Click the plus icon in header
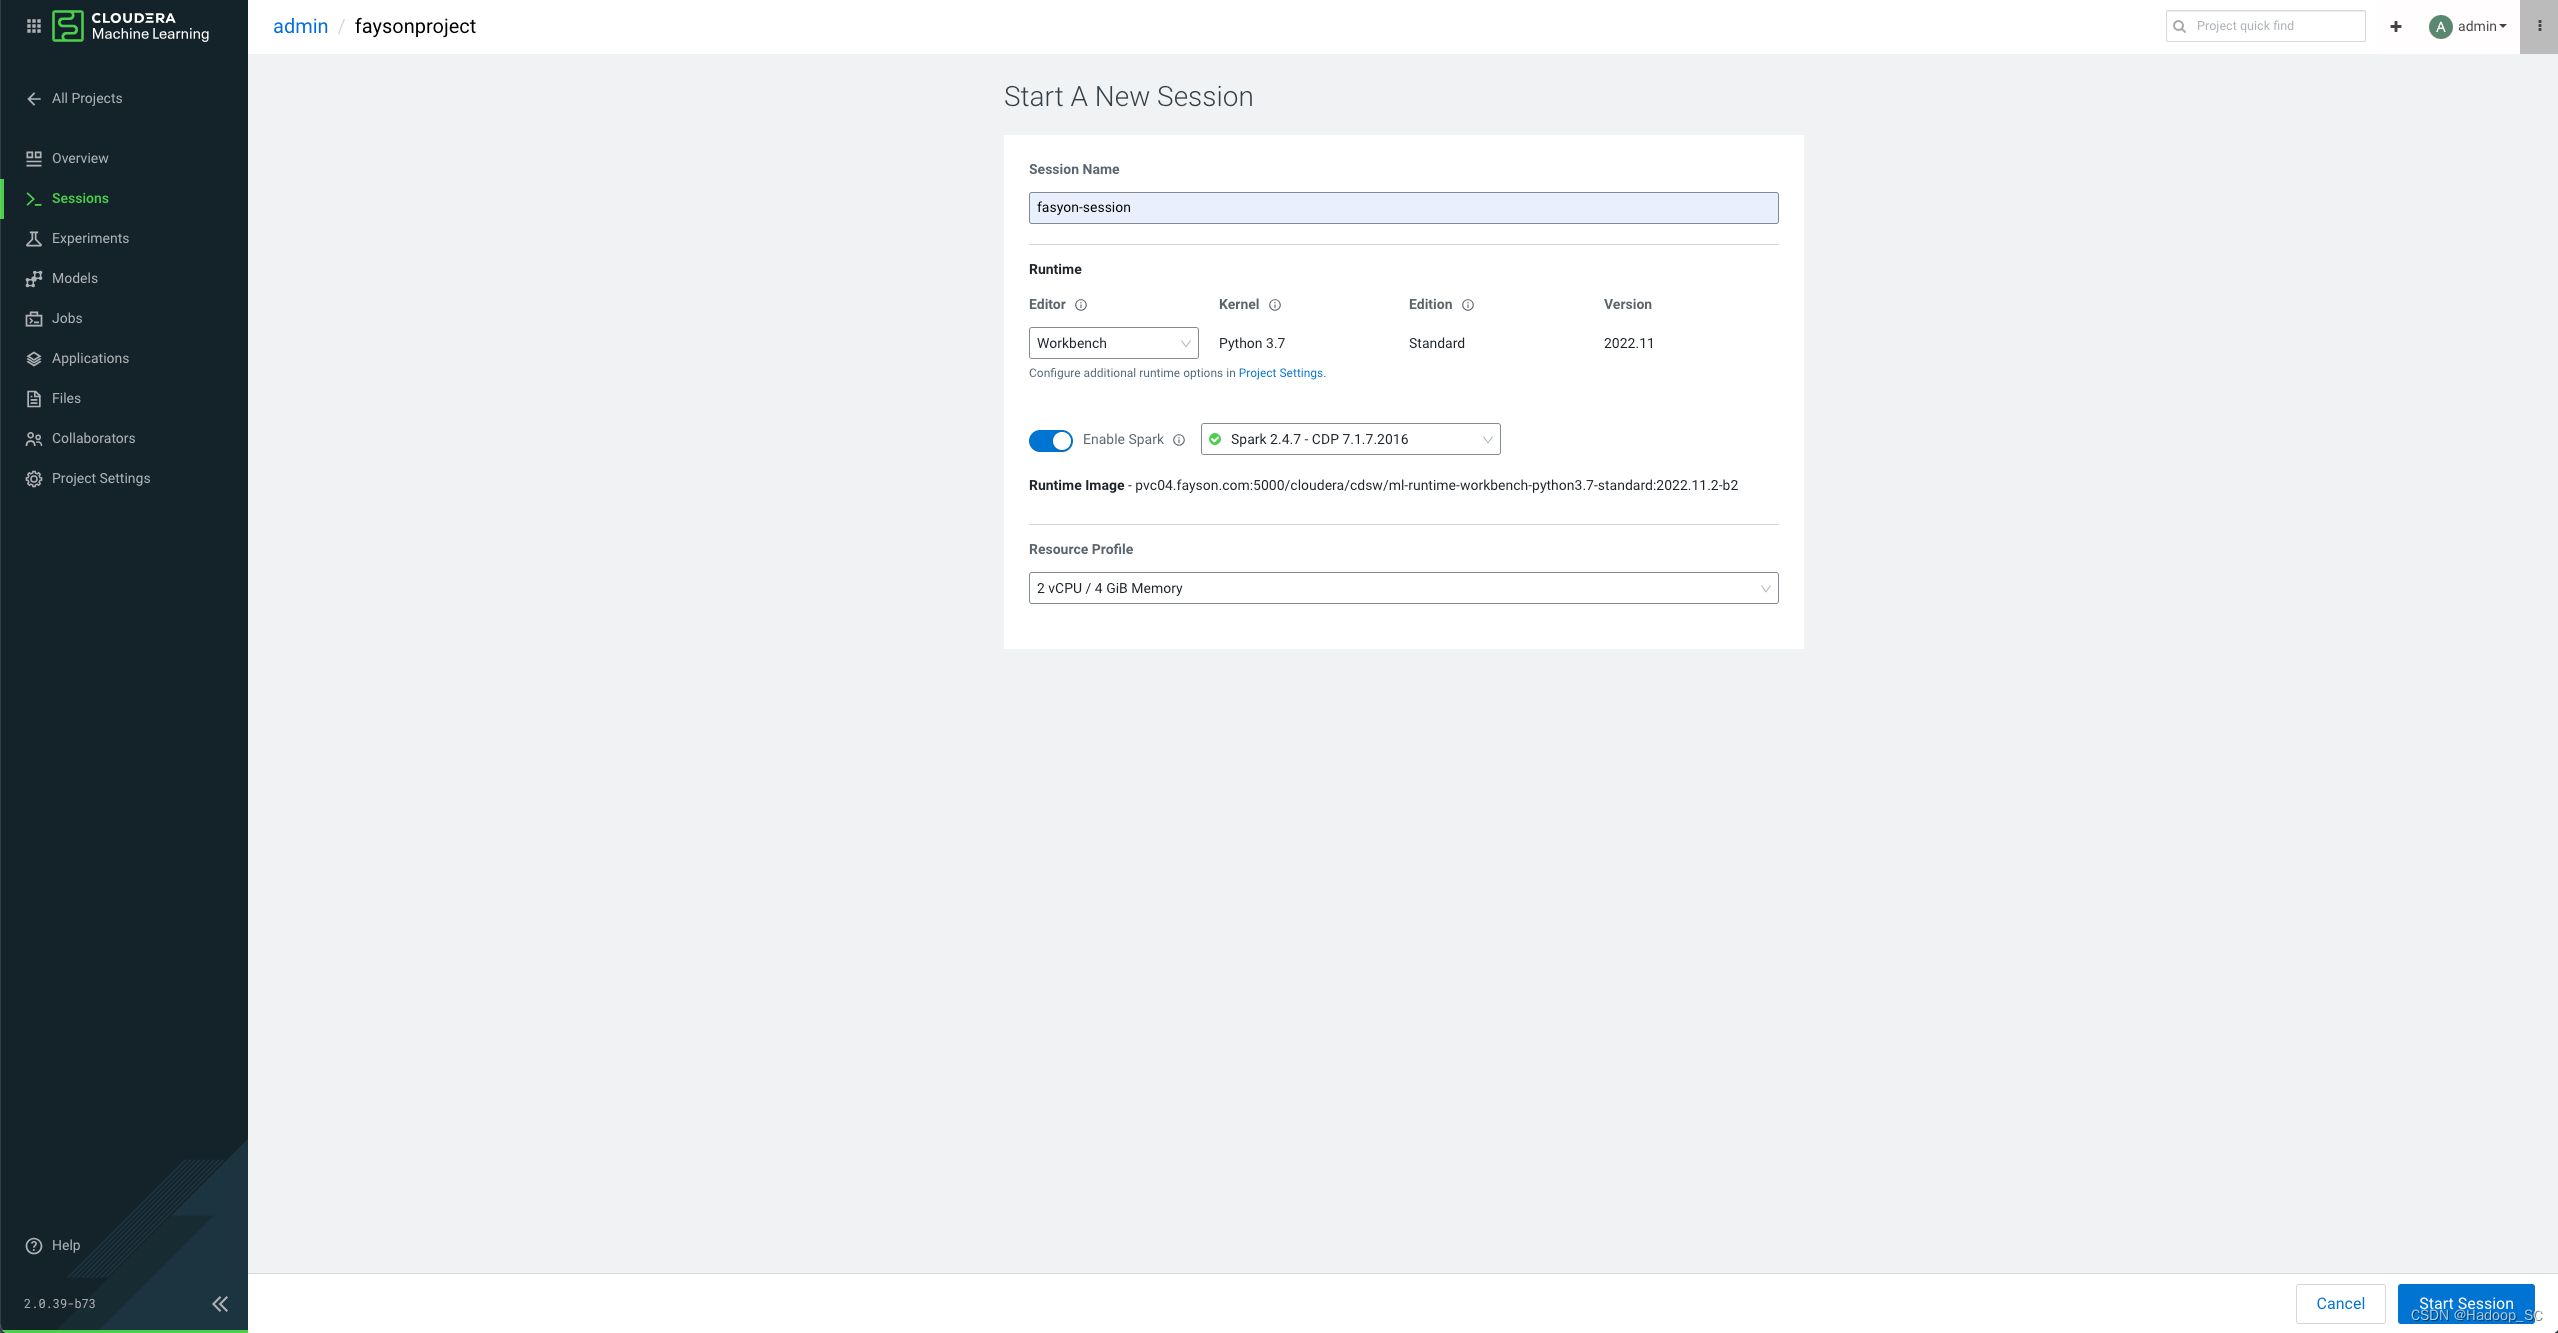 (2396, 26)
